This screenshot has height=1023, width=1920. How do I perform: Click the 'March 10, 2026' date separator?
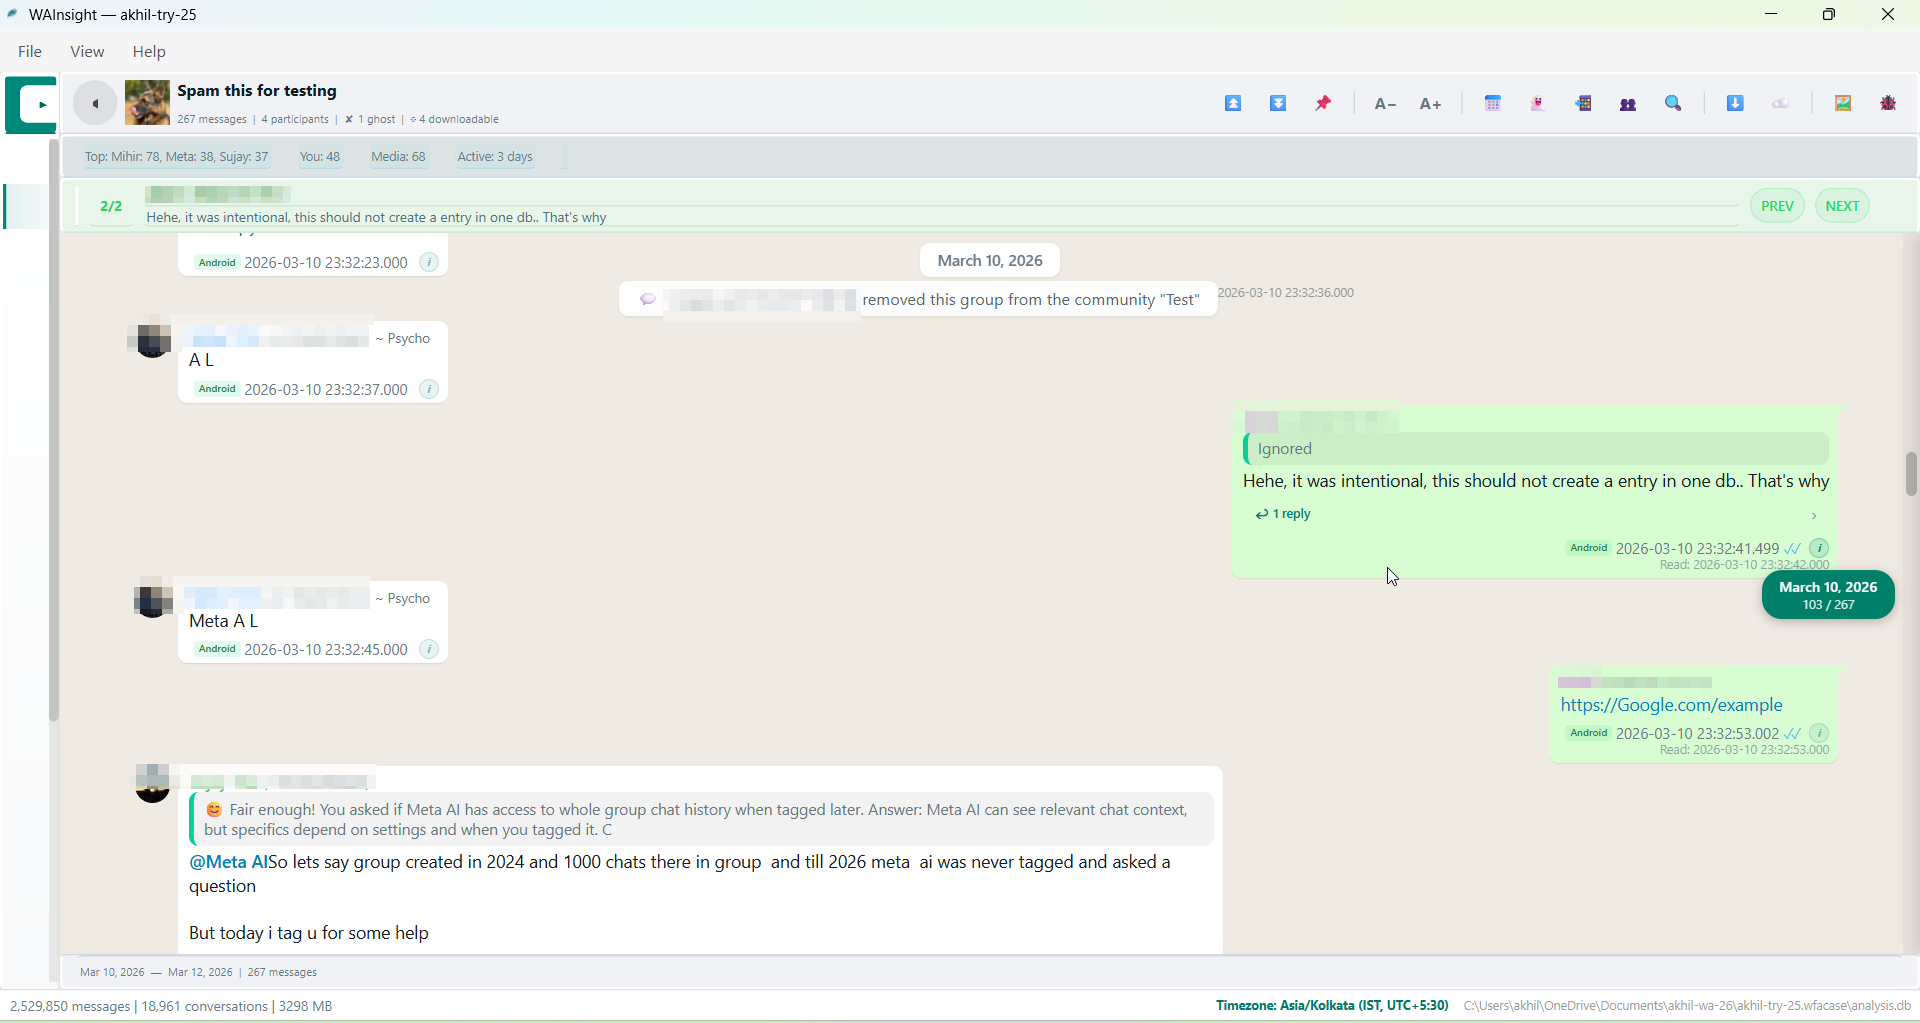[990, 261]
